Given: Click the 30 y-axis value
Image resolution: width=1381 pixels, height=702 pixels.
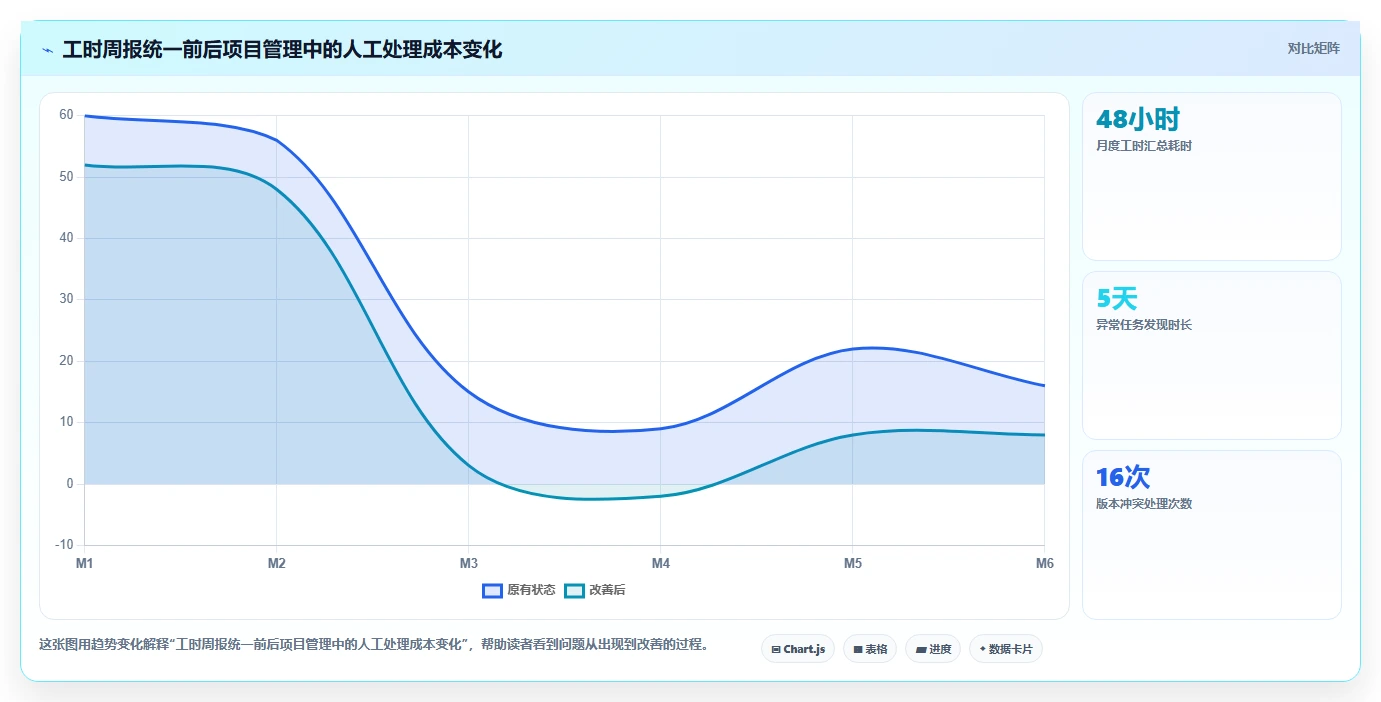Looking at the screenshot, I should [66, 299].
